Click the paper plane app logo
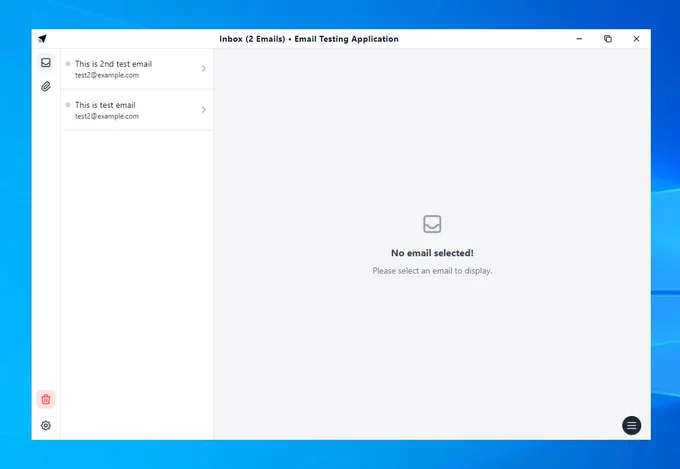 coord(42,39)
